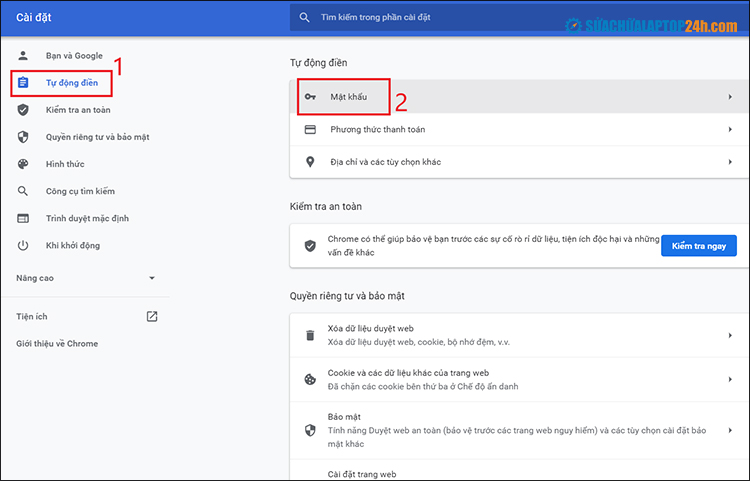Click Địa chỉ và các tùy chọn khác label
This screenshot has width=750, height=481.
[386, 162]
